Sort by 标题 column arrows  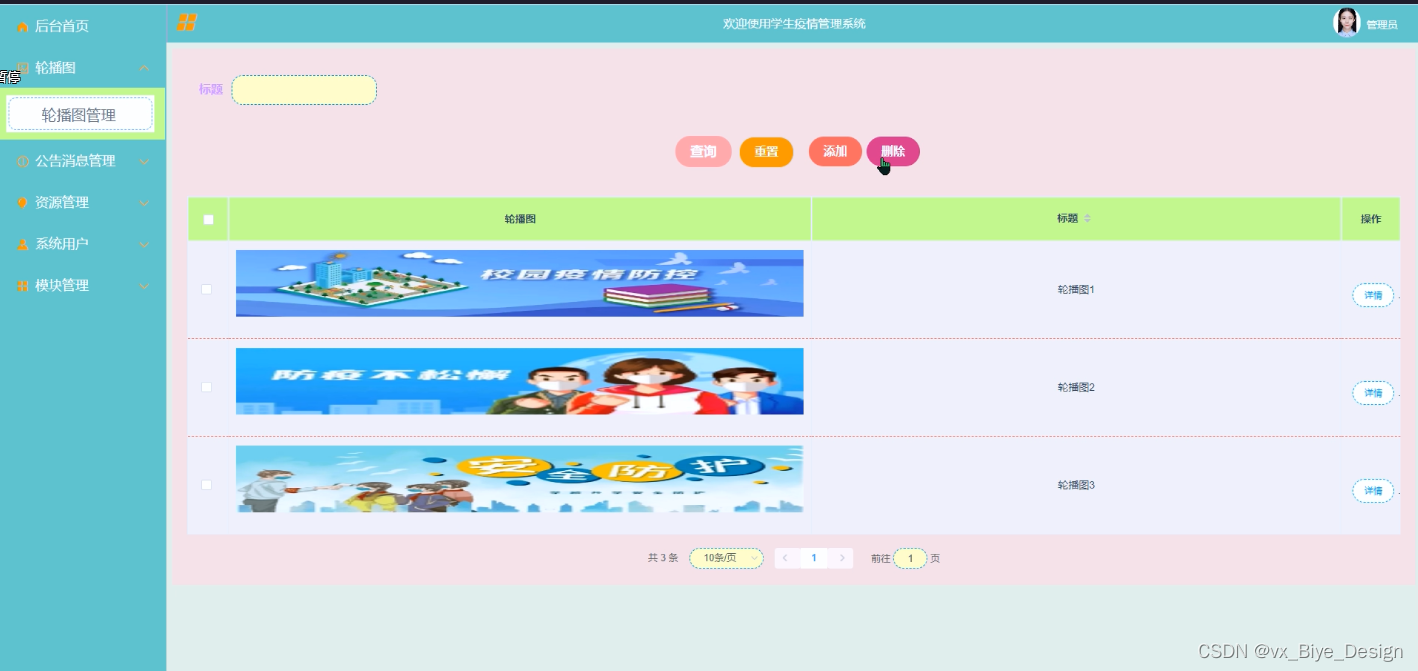click(1088, 218)
